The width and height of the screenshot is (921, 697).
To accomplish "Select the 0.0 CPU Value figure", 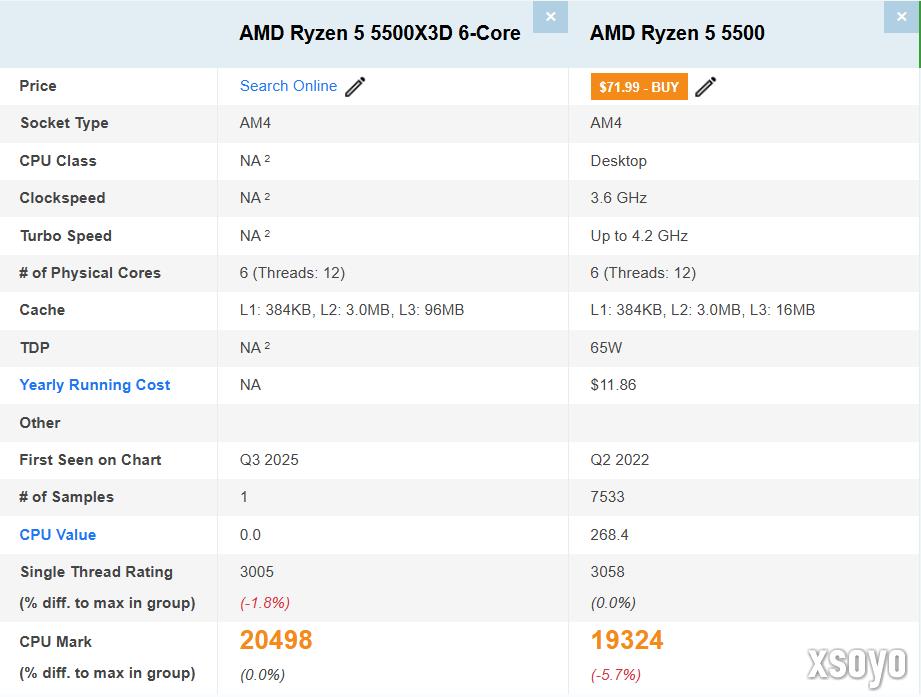I will (x=250, y=534).
